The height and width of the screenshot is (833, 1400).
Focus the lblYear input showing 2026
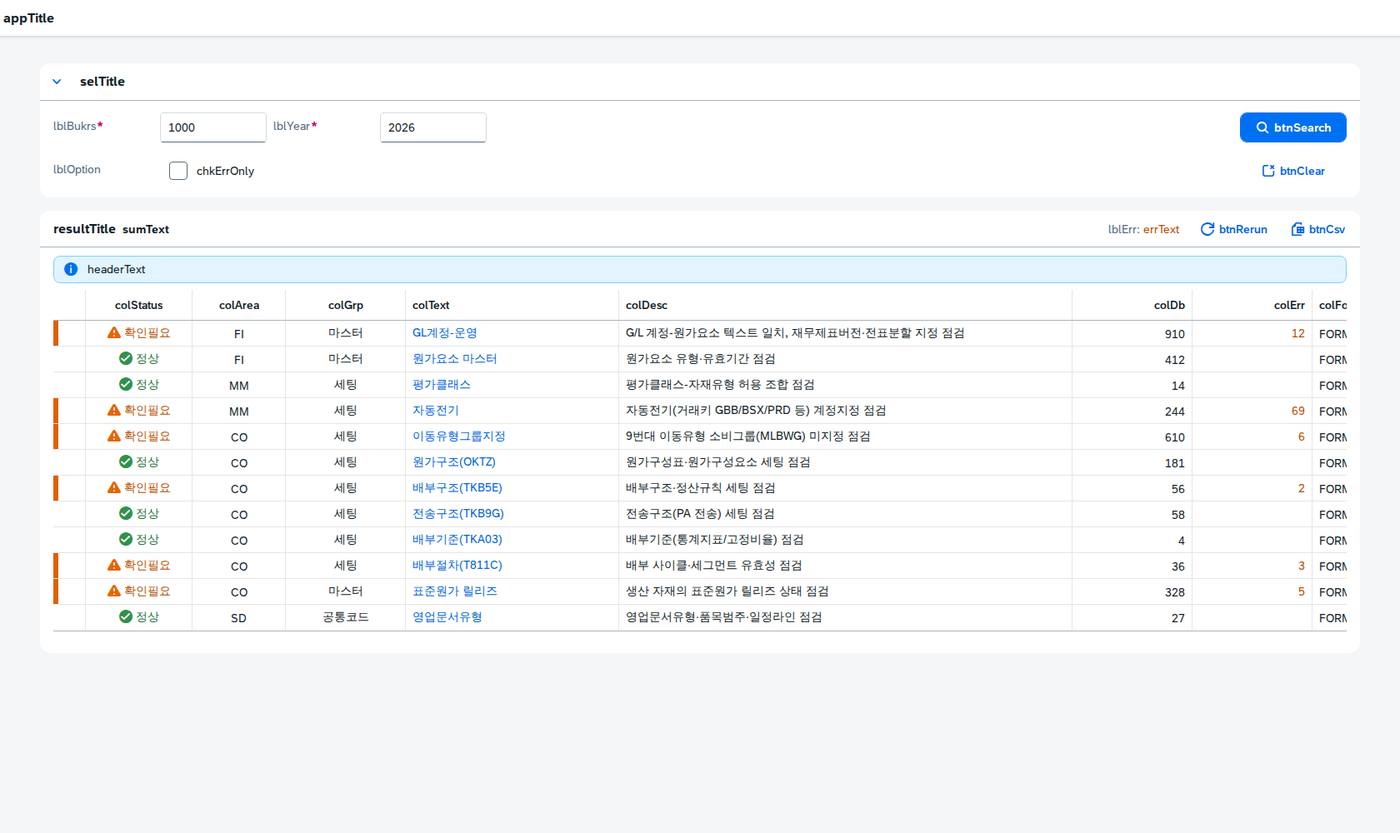pyautogui.click(x=433, y=127)
